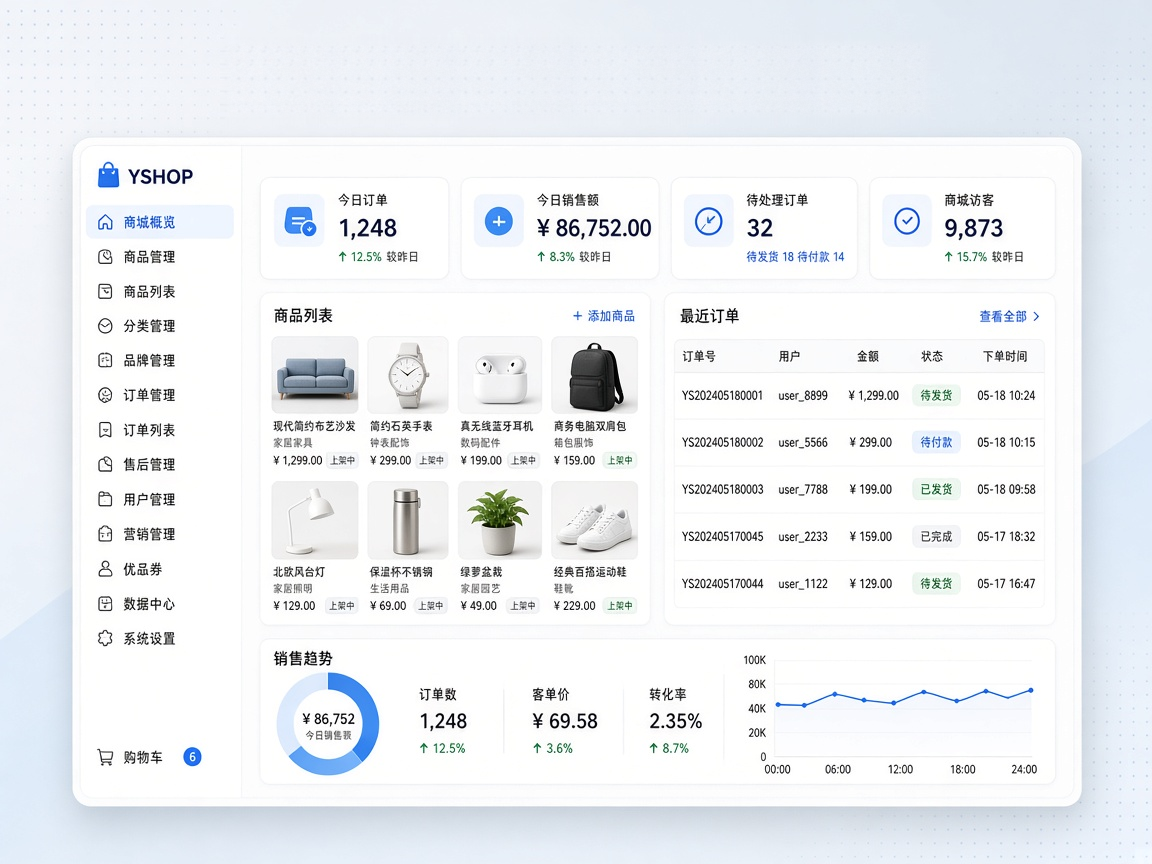The width and height of the screenshot is (1152, 864).
Task: Open the white sneakers product thumbnail
Action: coord(594,520)
